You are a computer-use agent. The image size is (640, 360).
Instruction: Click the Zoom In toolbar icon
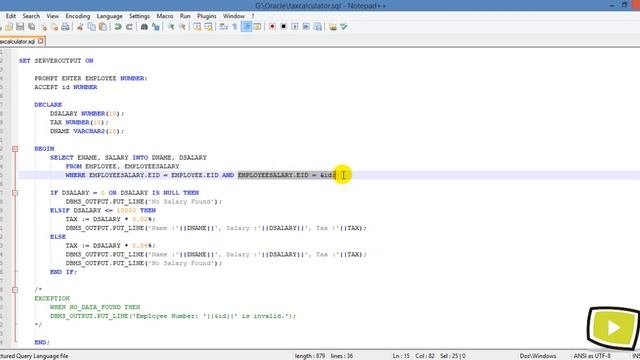click(171, 27)
